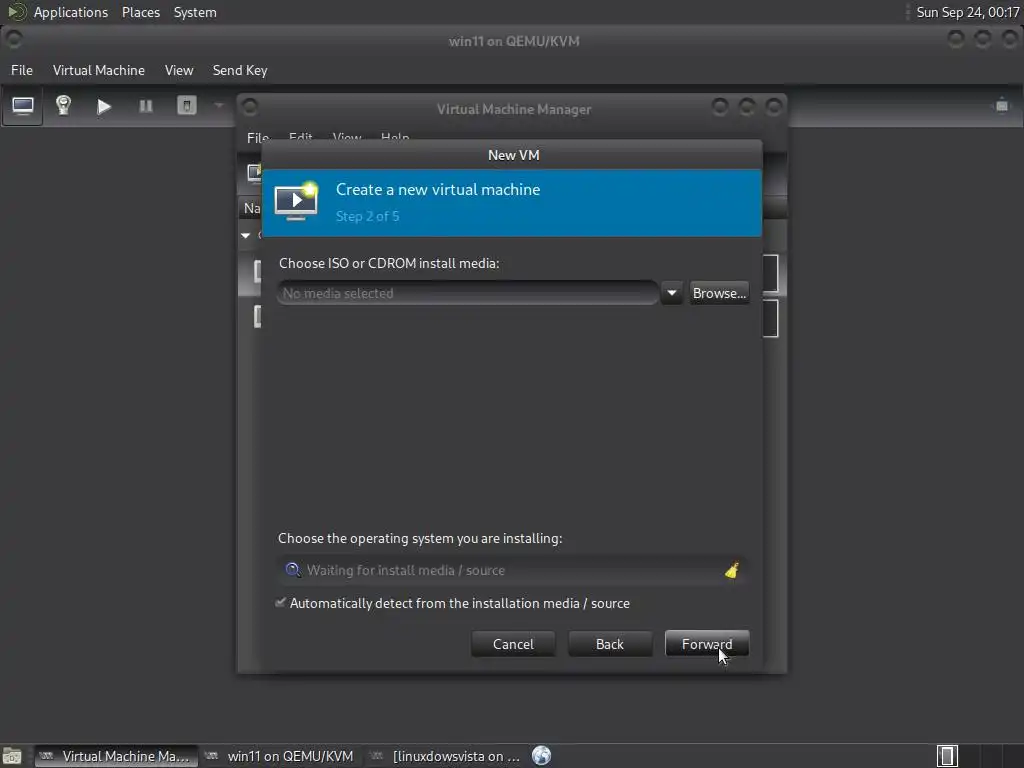Switch to linuxdowsvista taskbar entry
Screen dimensions: 1024x768
pos(446,756)
